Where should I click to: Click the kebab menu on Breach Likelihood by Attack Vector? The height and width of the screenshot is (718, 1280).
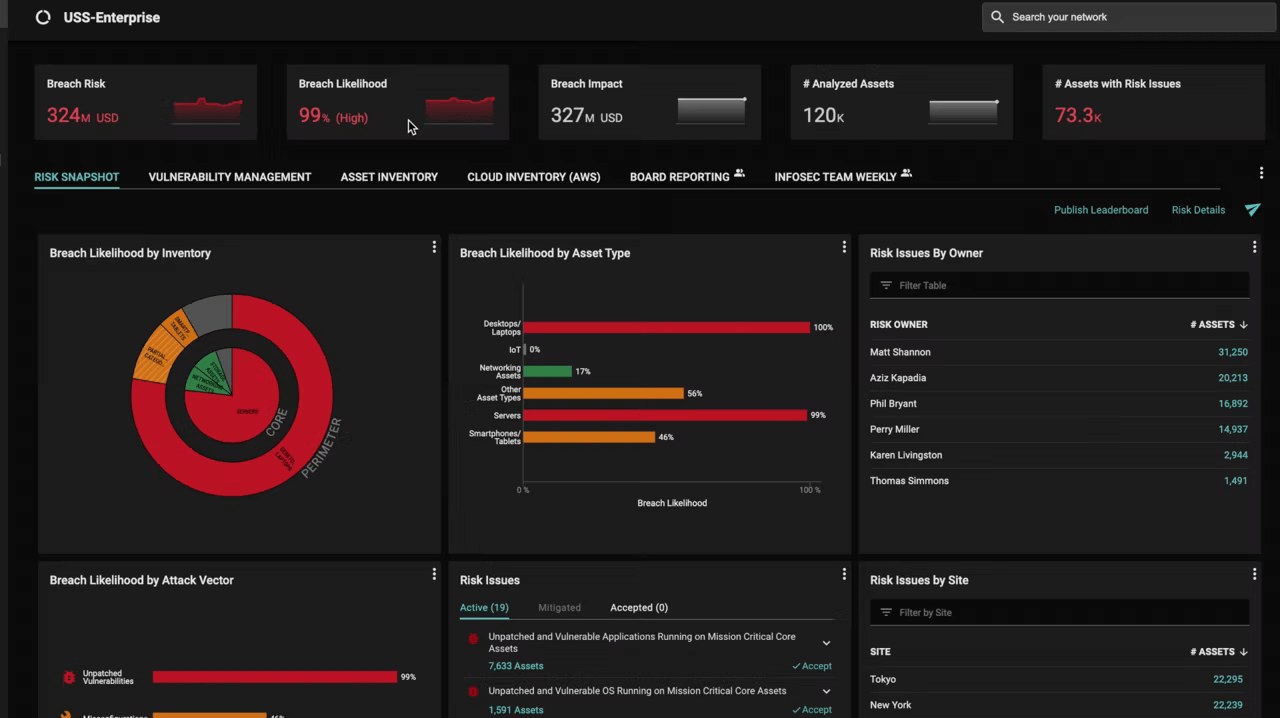(x=434, y=573)
